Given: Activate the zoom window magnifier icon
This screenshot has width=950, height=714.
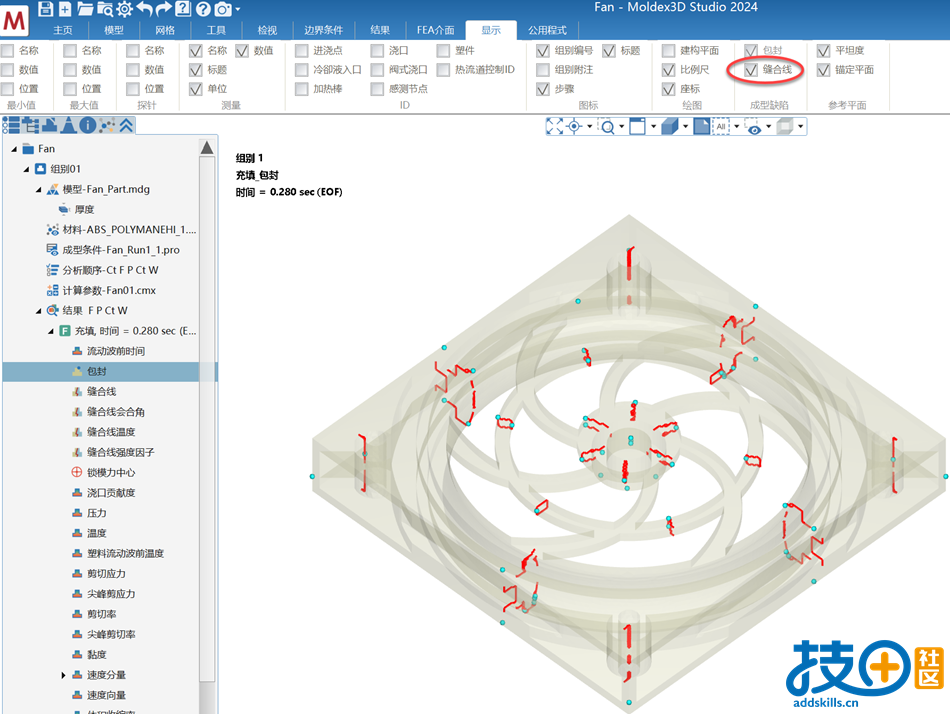Looking at the screenshot, I should pos(606,127).
